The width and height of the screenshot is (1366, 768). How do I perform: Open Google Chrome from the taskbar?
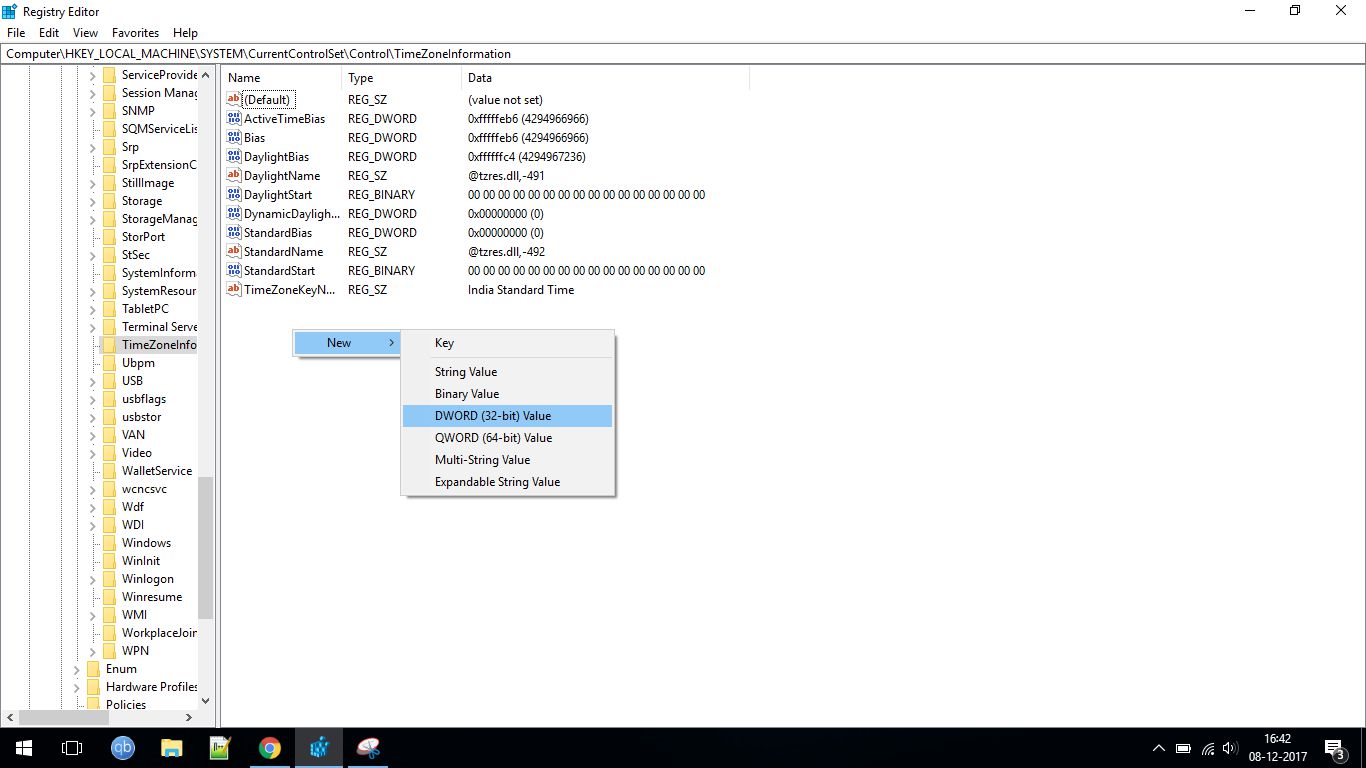[x=269, y=747]
